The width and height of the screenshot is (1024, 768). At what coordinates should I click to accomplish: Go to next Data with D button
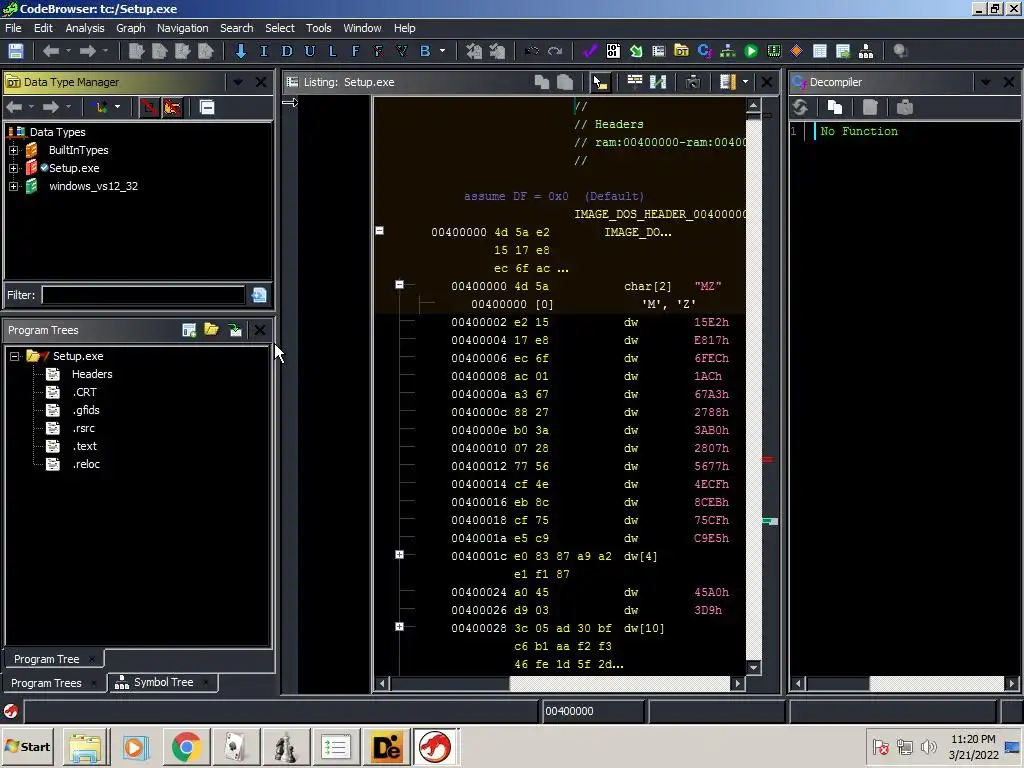coord(287,51)
